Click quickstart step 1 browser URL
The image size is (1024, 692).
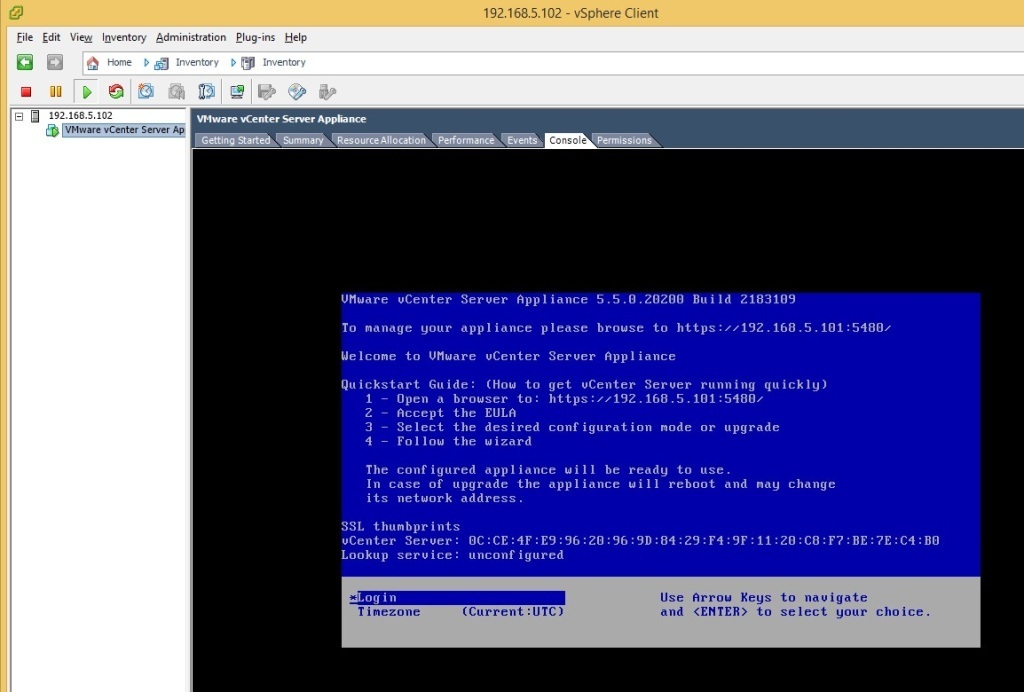(656, 399)
